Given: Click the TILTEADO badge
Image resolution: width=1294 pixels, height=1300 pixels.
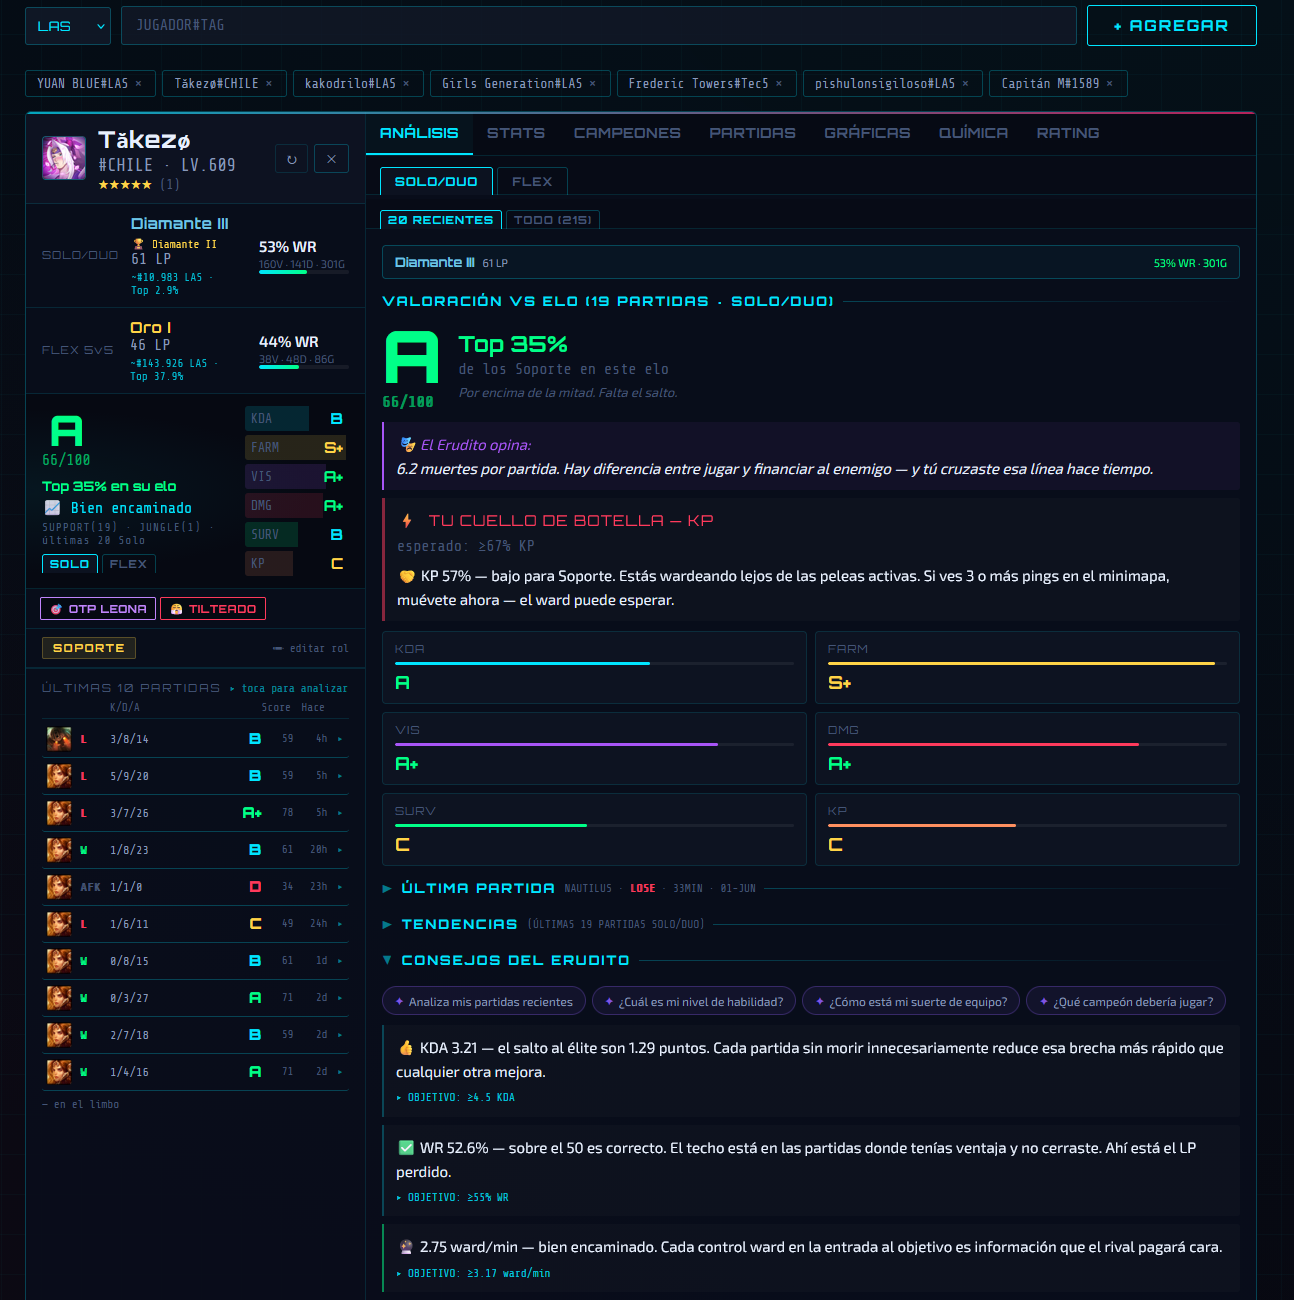Looking at the screenshot, I should click(213, 608).
